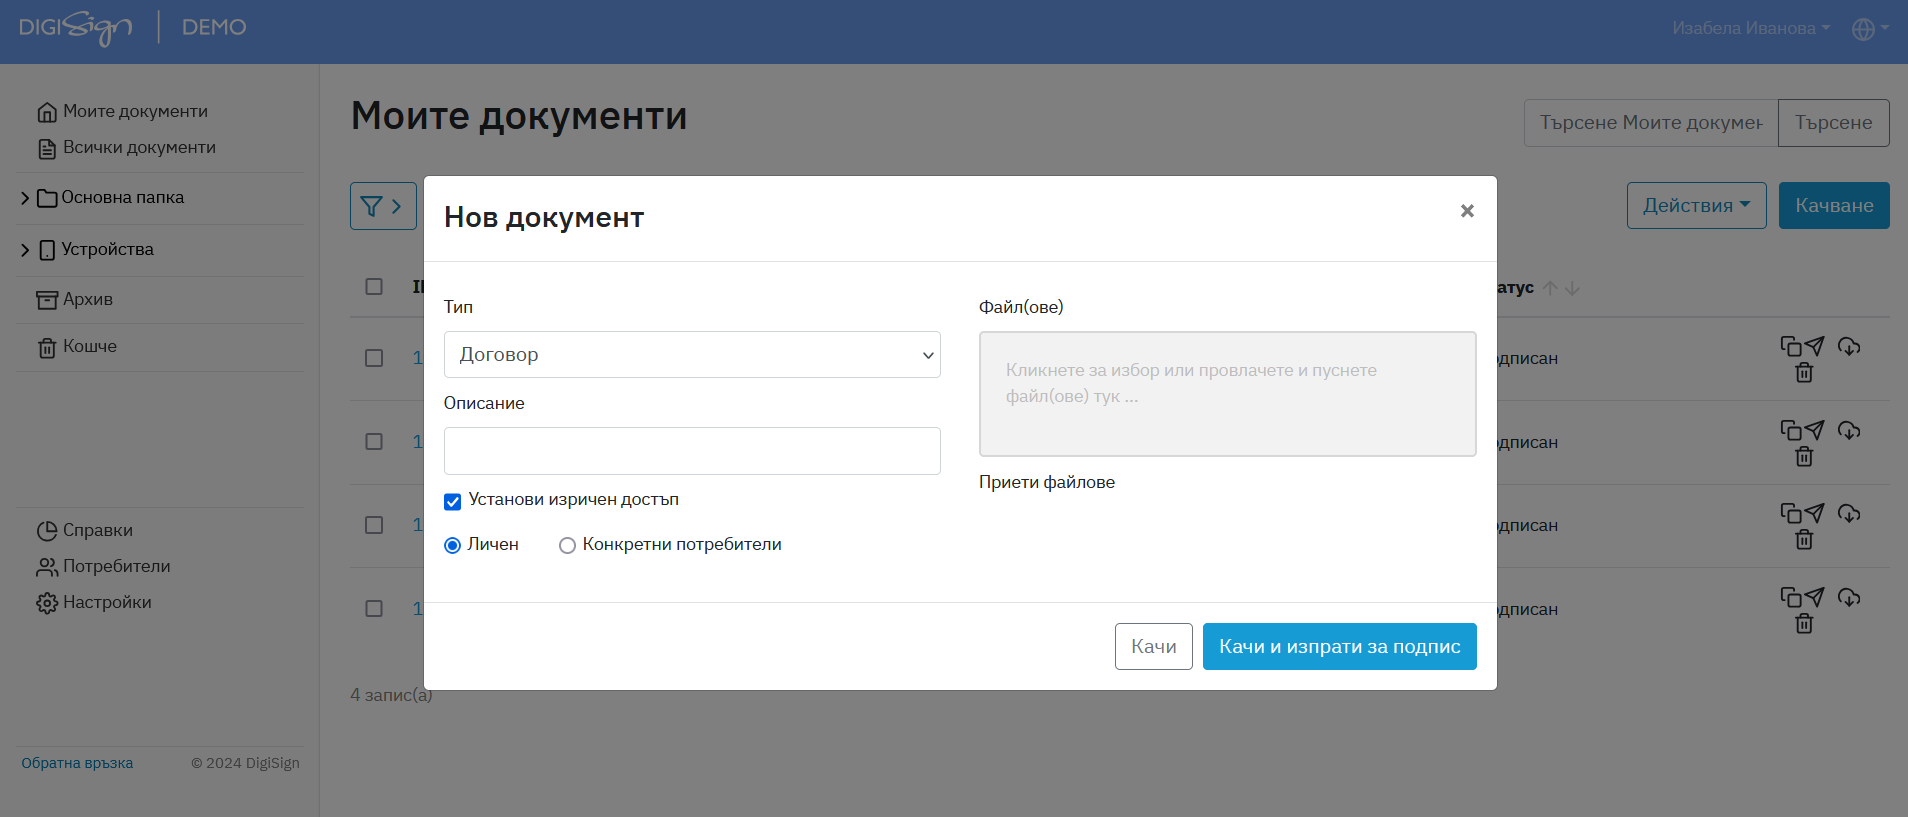Click the trash icon in first document row
This screenshot has height=817, width=1908.
pyautogui.click(x=1804, y=373)
